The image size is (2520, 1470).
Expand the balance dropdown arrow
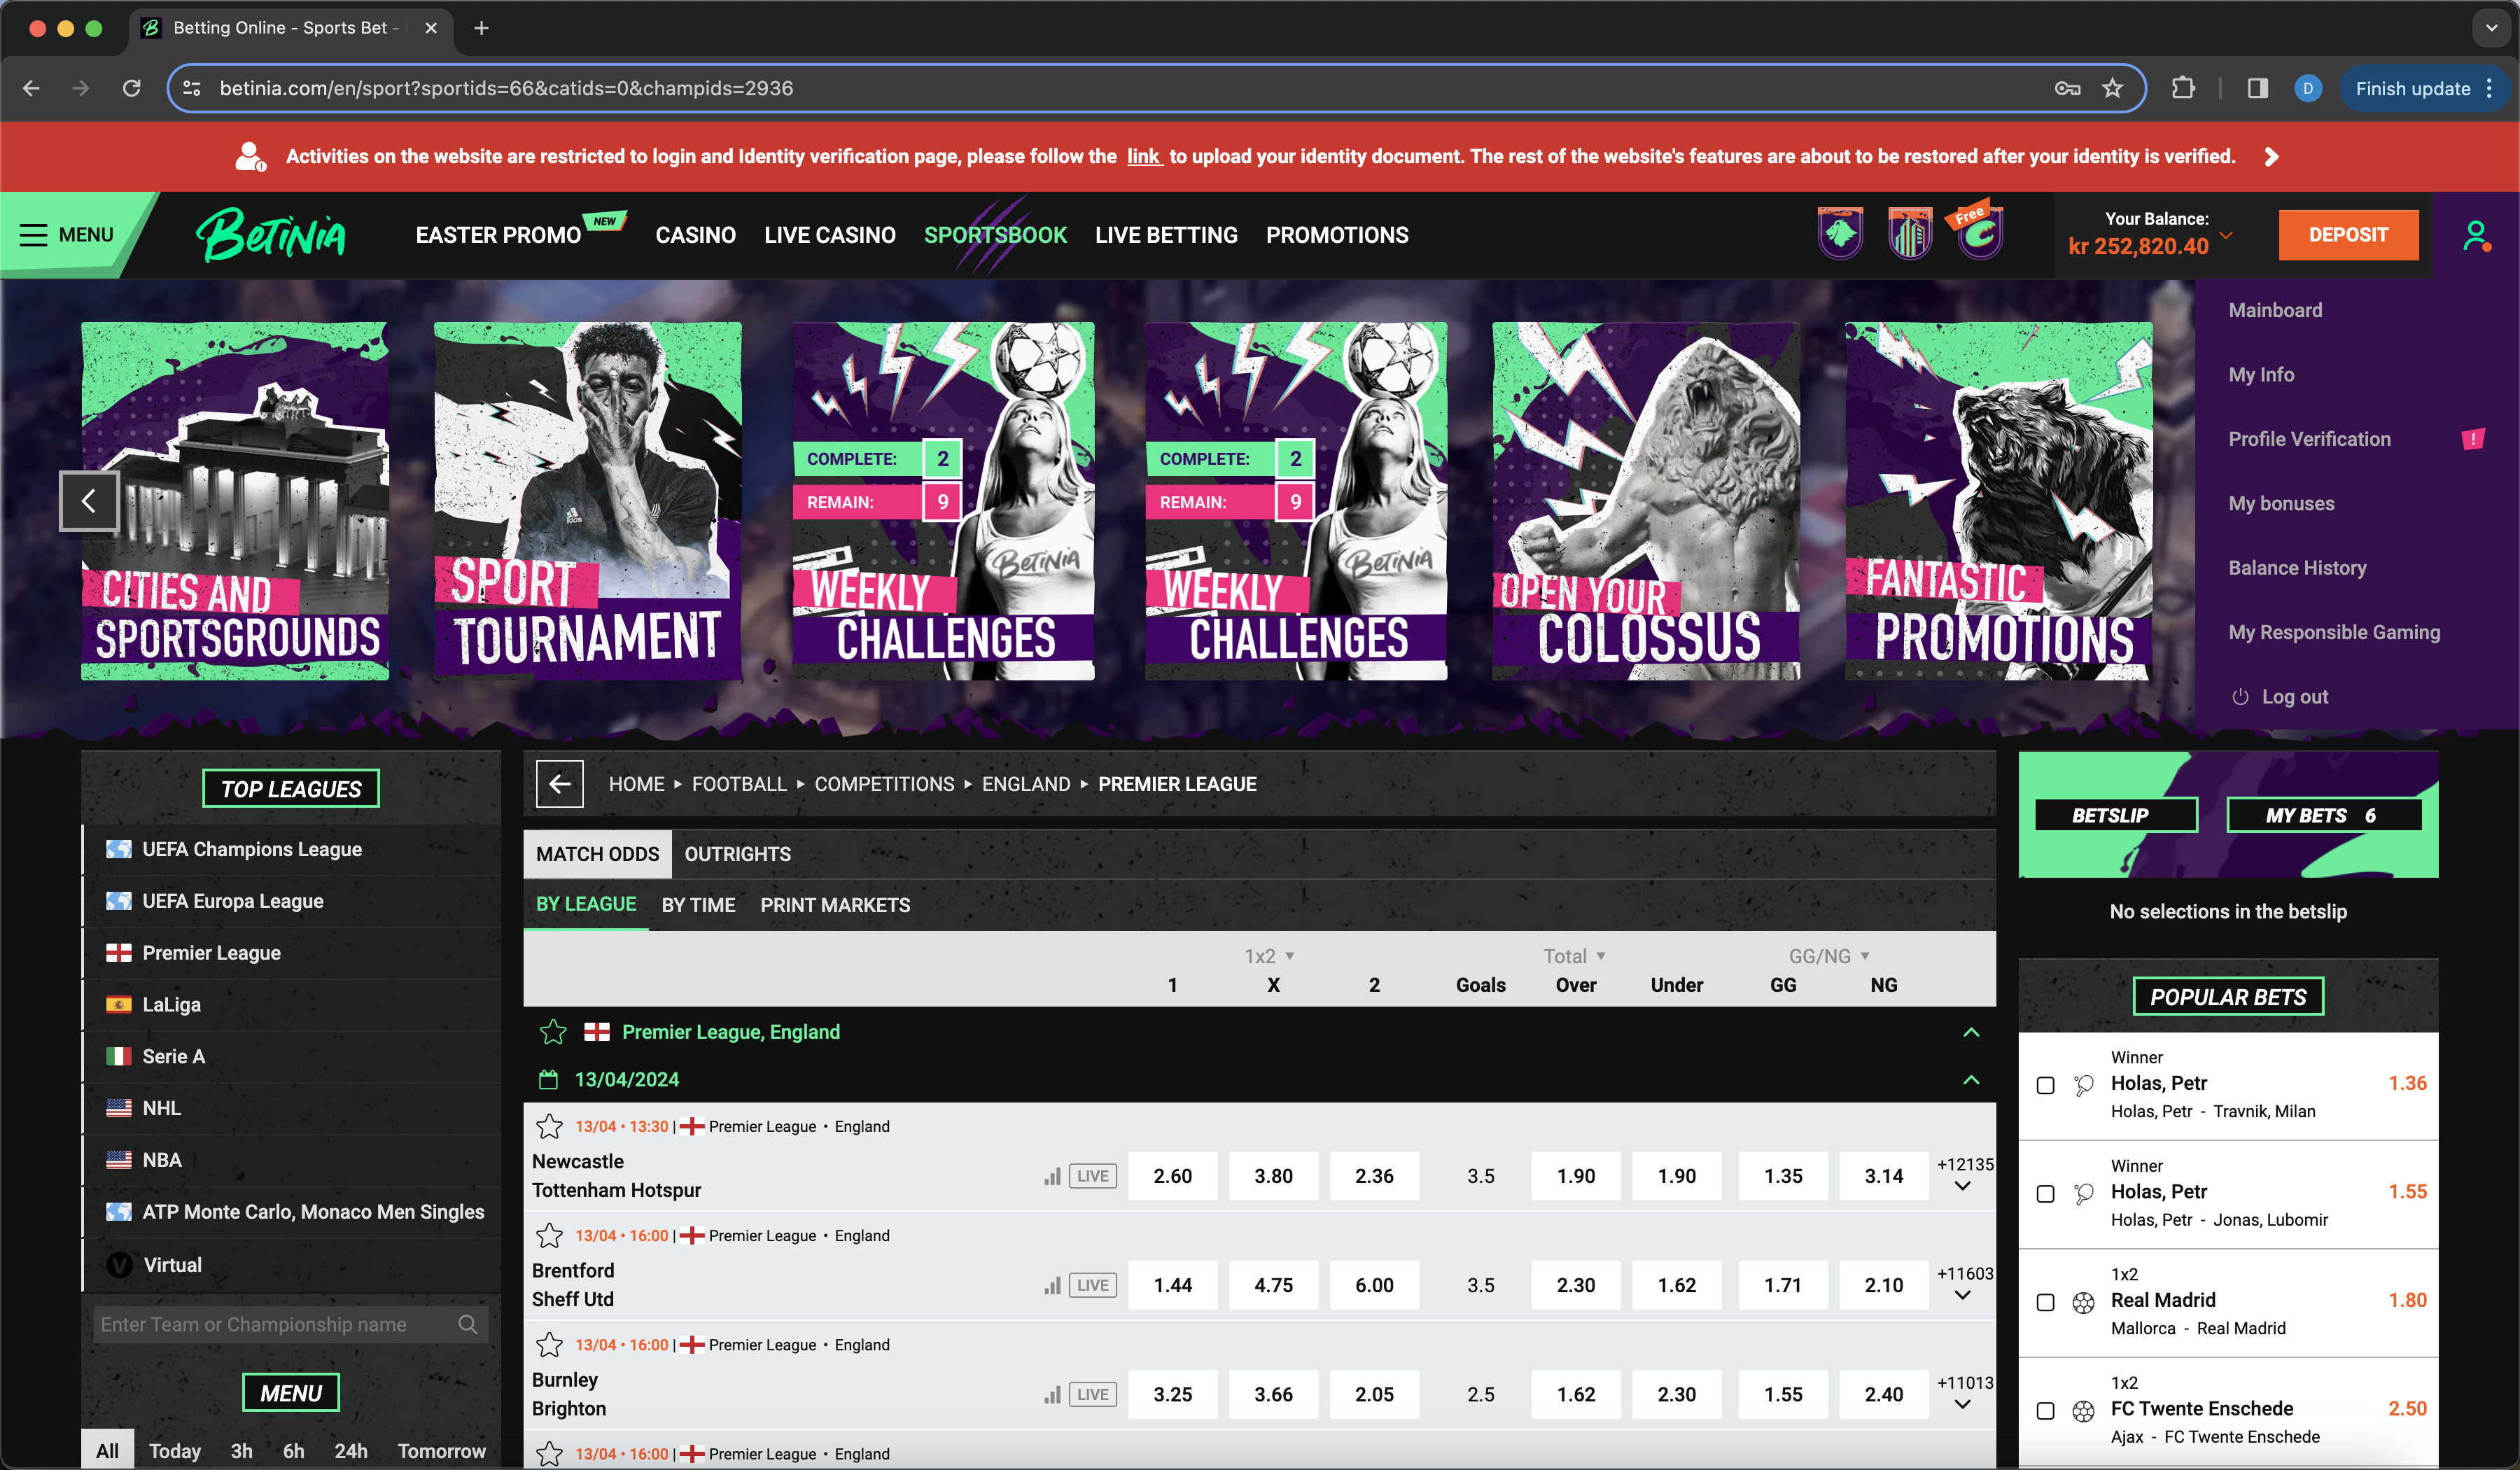coord(2226,236)
